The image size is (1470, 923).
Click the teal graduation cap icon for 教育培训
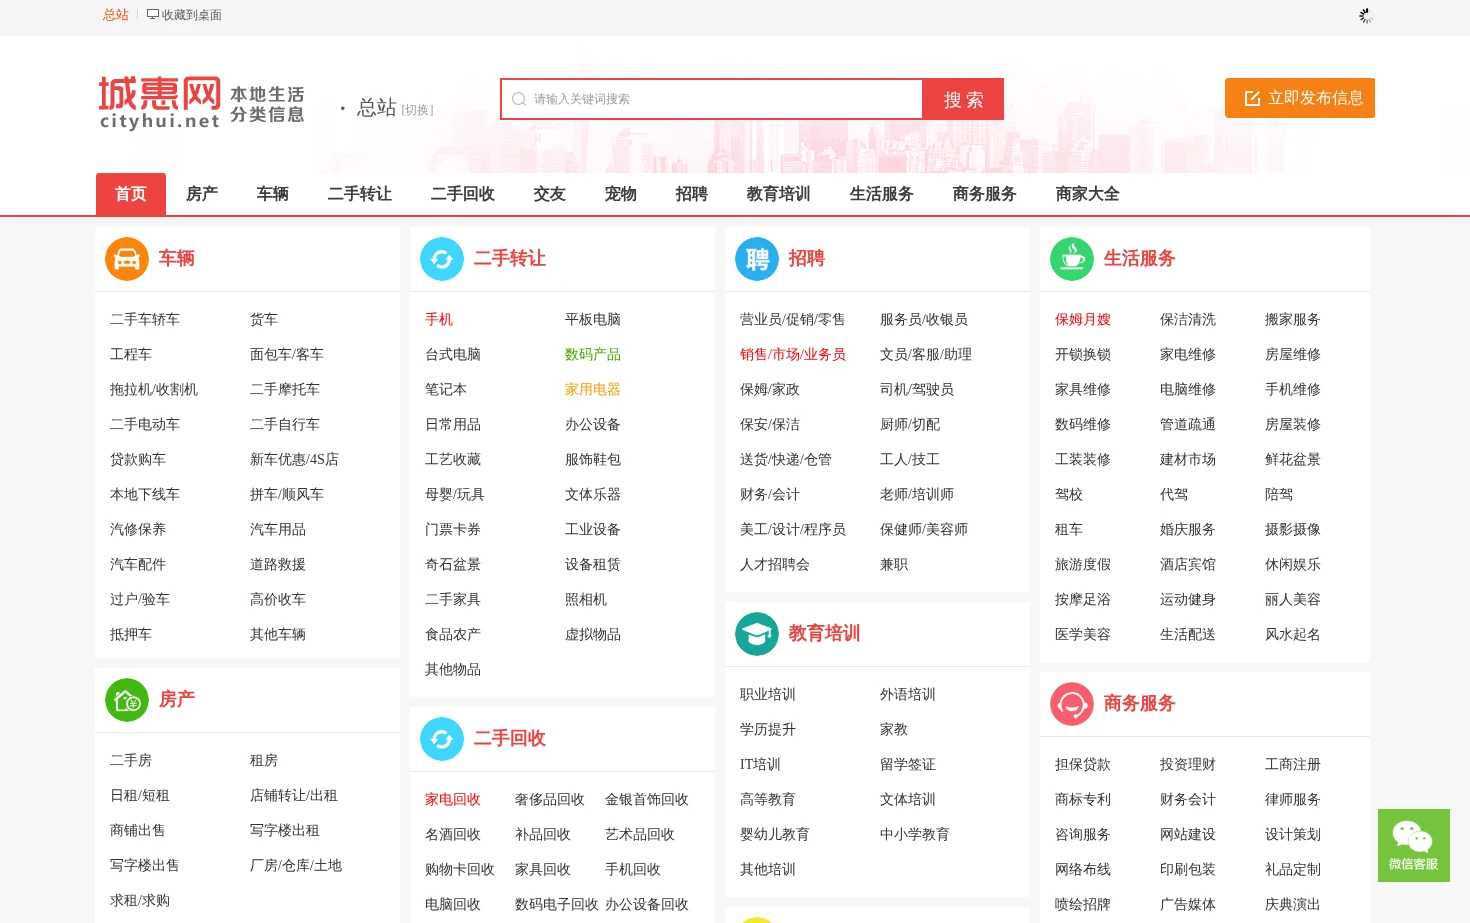[757, 634]
